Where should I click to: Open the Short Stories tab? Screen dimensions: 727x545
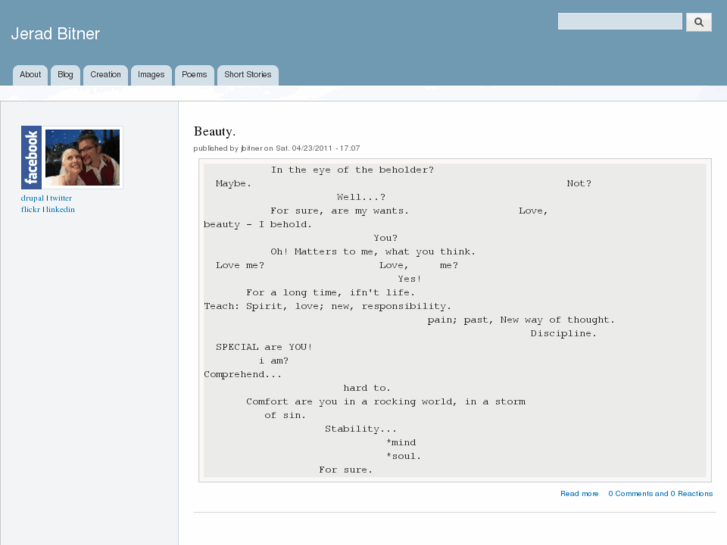pos(248,75)
